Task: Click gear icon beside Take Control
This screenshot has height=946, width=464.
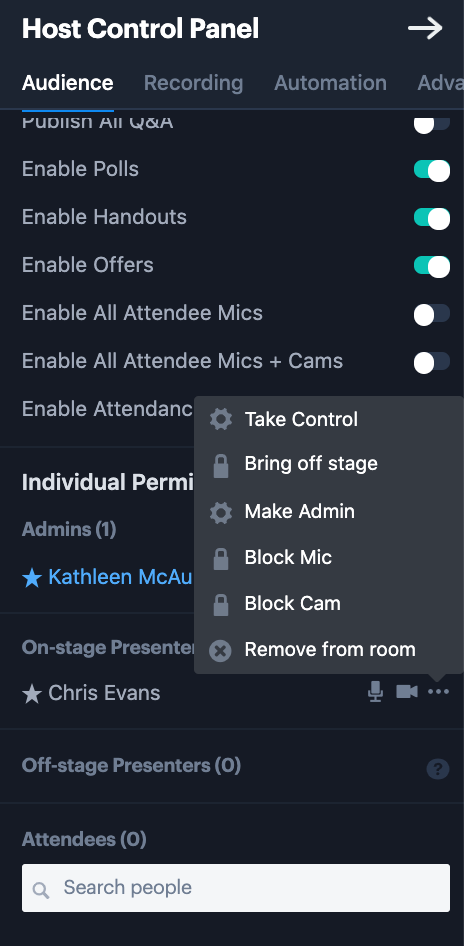Action: (x=221, y=419)
